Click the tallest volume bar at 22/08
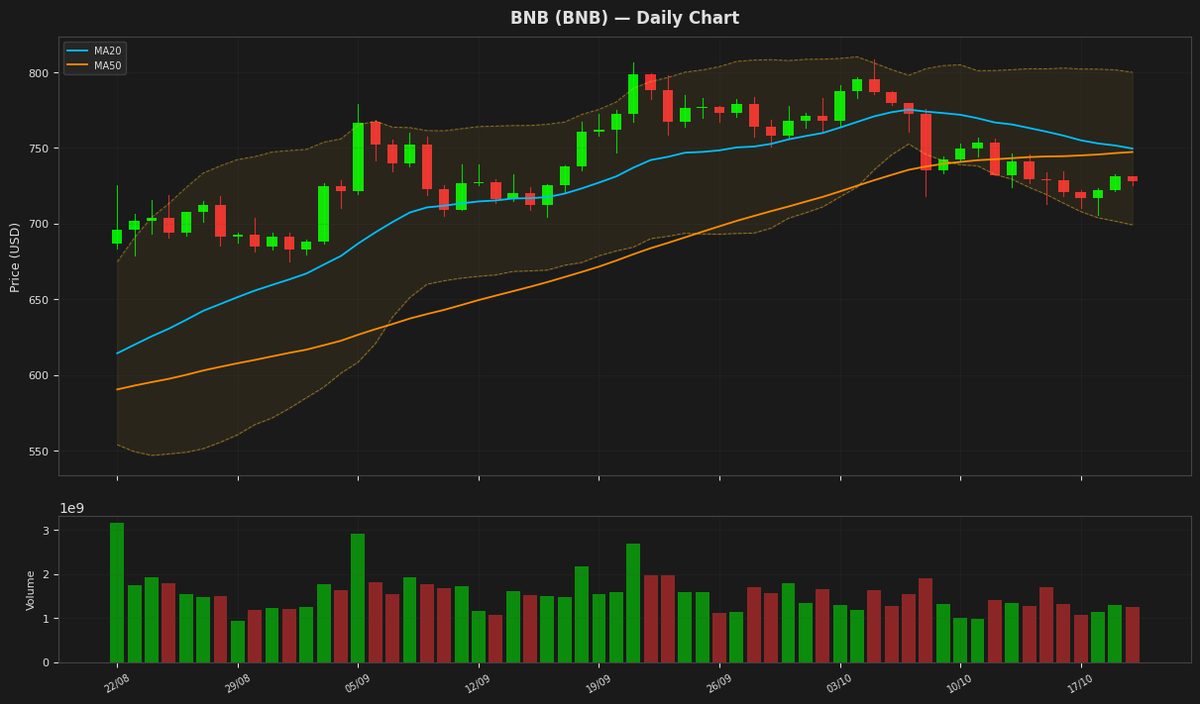 pyautogui.click(x=117, y=592)
